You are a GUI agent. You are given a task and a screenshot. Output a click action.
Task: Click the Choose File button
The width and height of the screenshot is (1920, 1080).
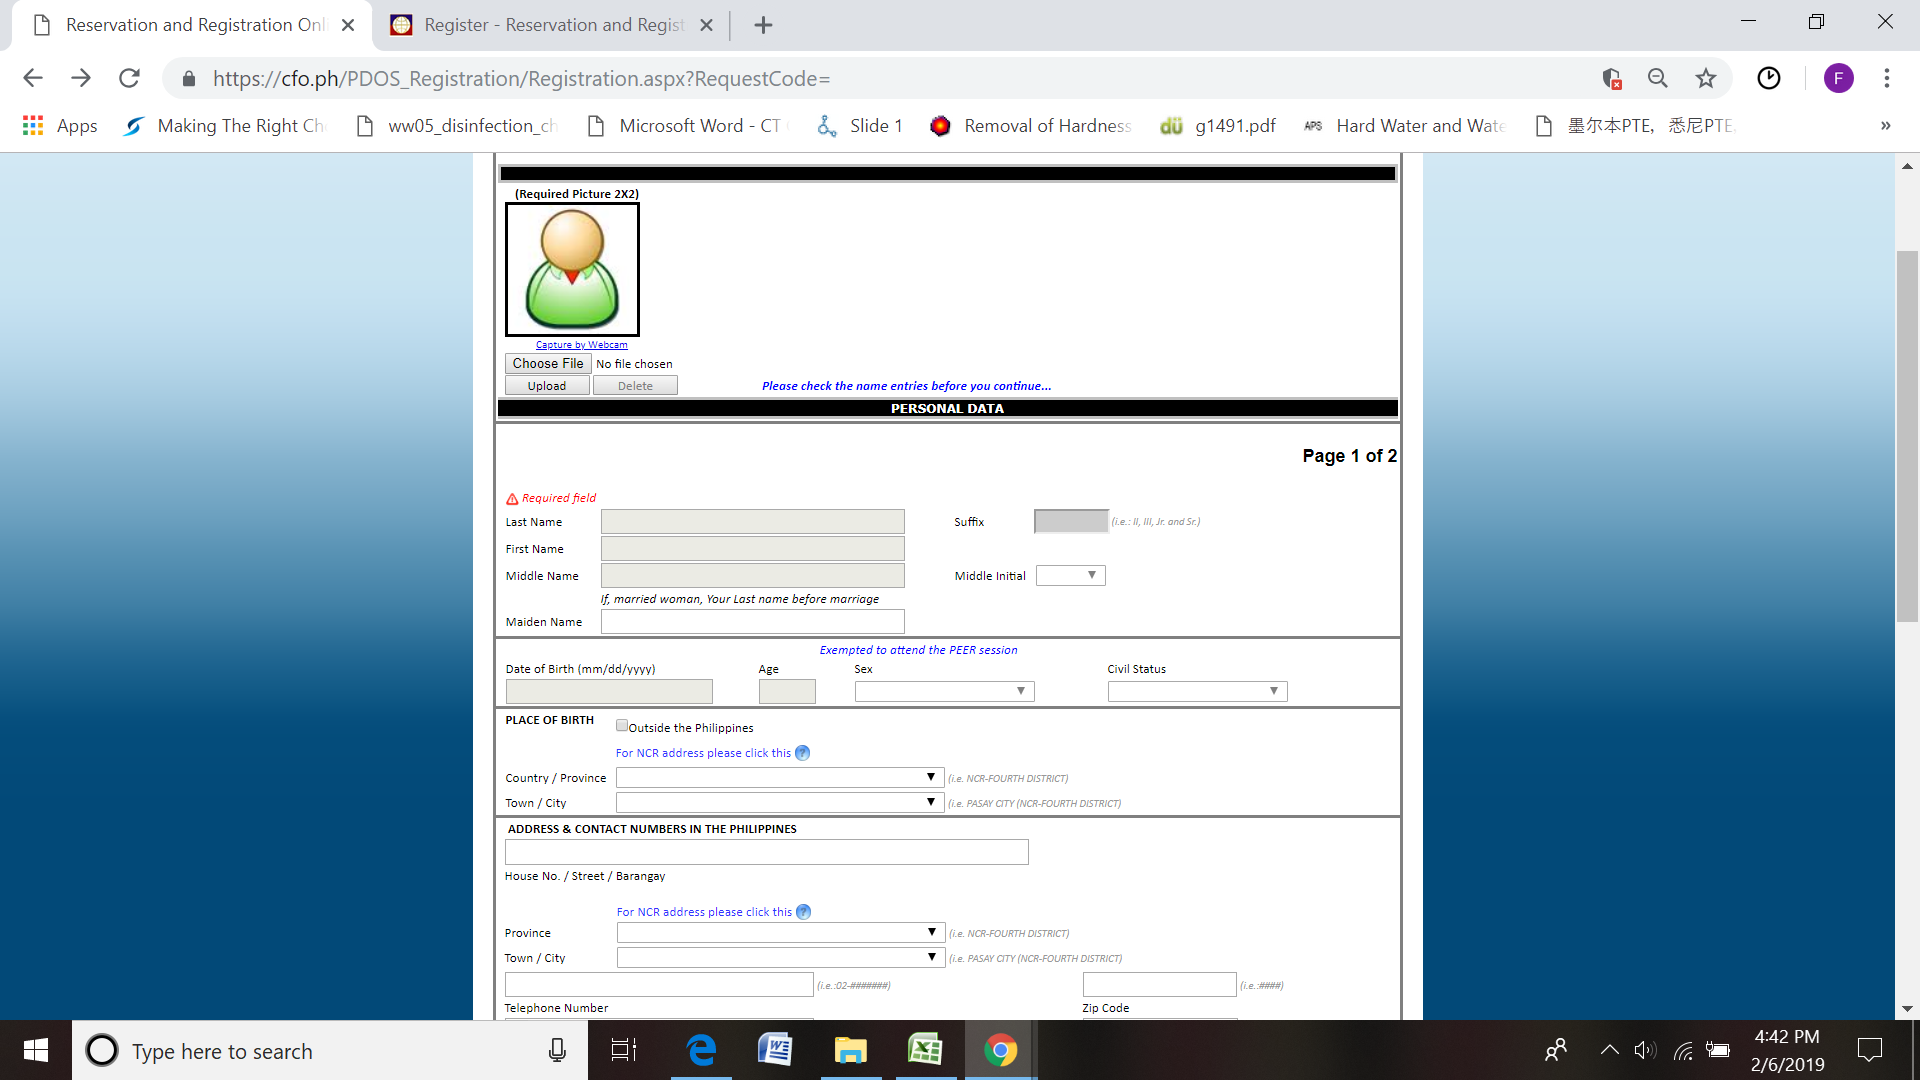click(x=548, y=363)
